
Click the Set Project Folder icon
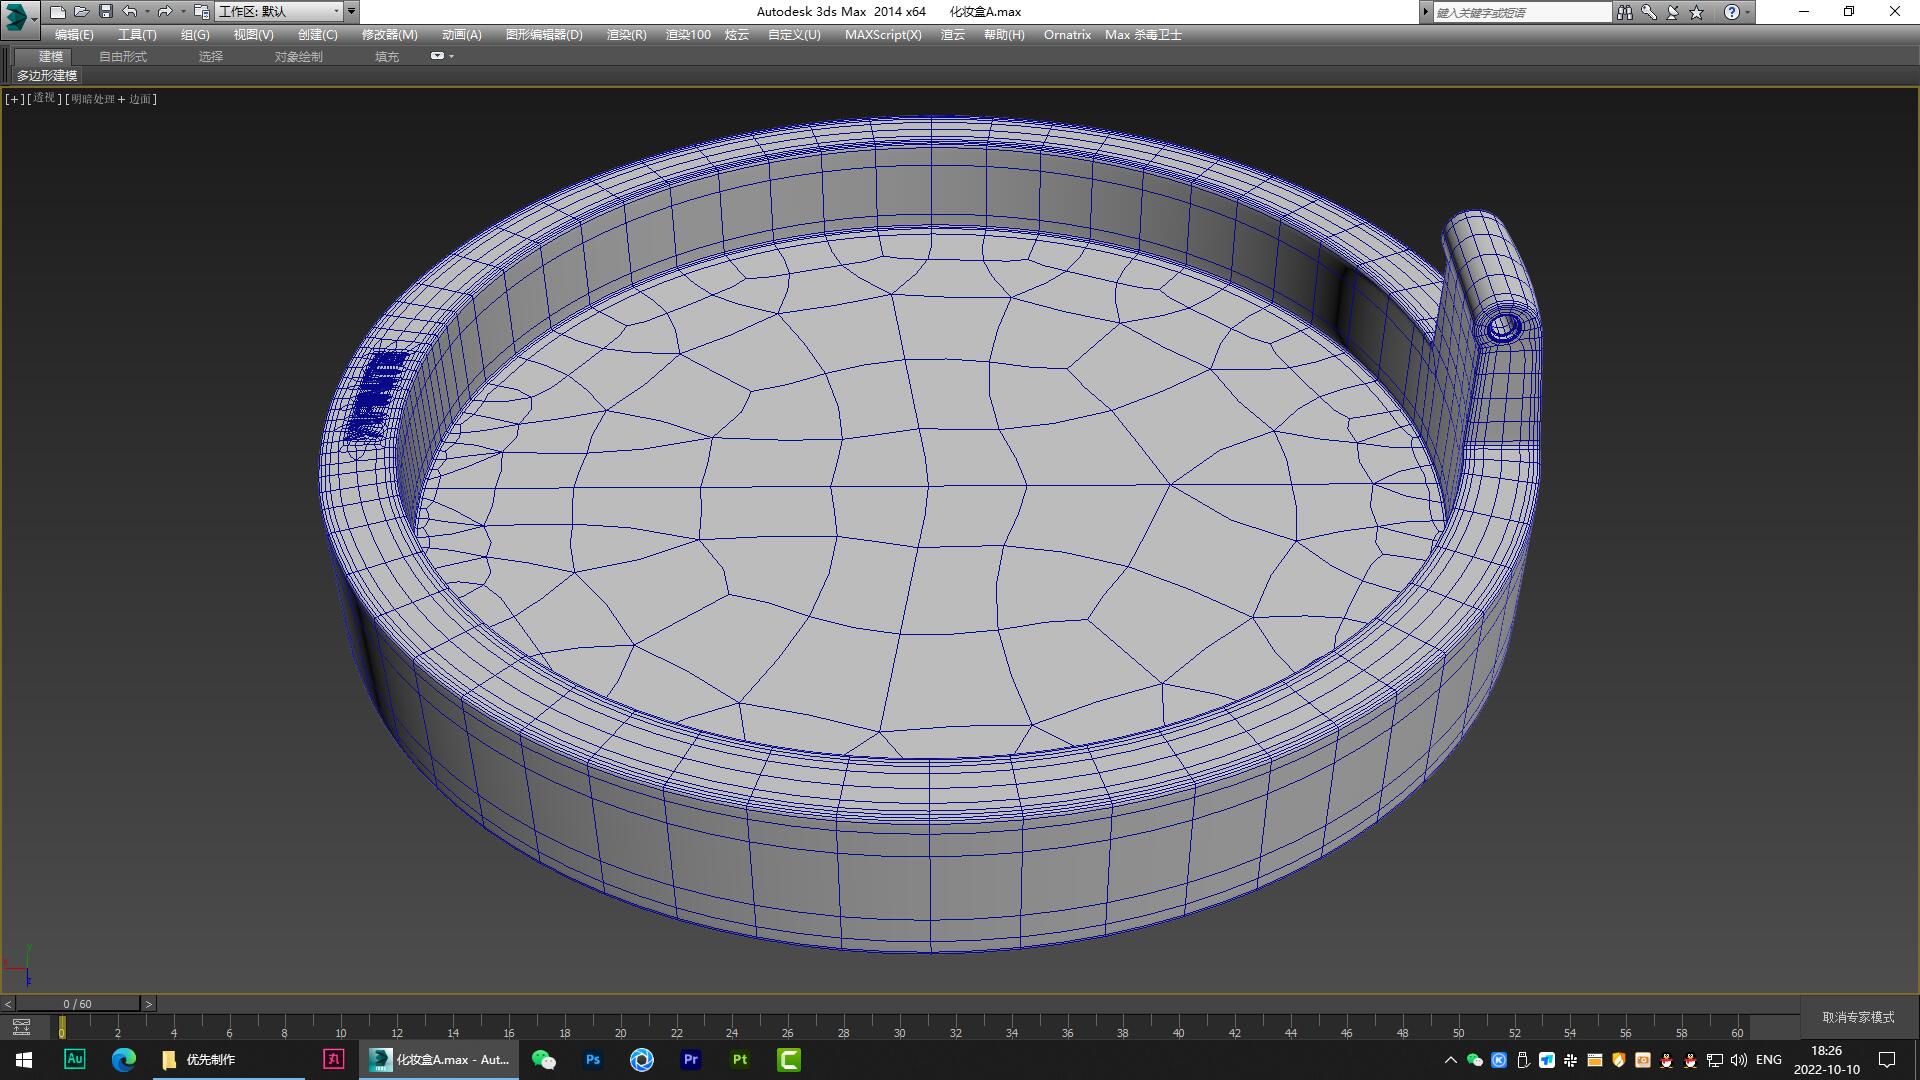(200, 12)
